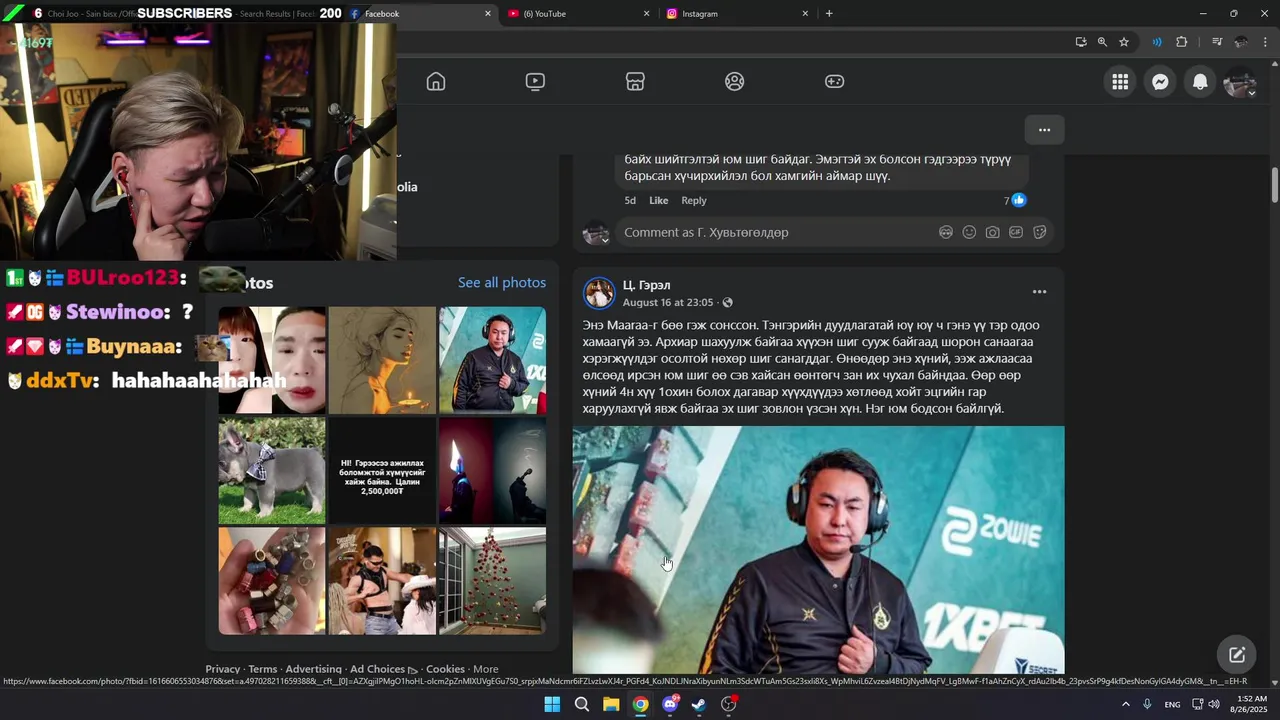1280x720 pixels.
Task: Click the Chrome profile avatar in toolbar
Action: [x=1241, y=42]
